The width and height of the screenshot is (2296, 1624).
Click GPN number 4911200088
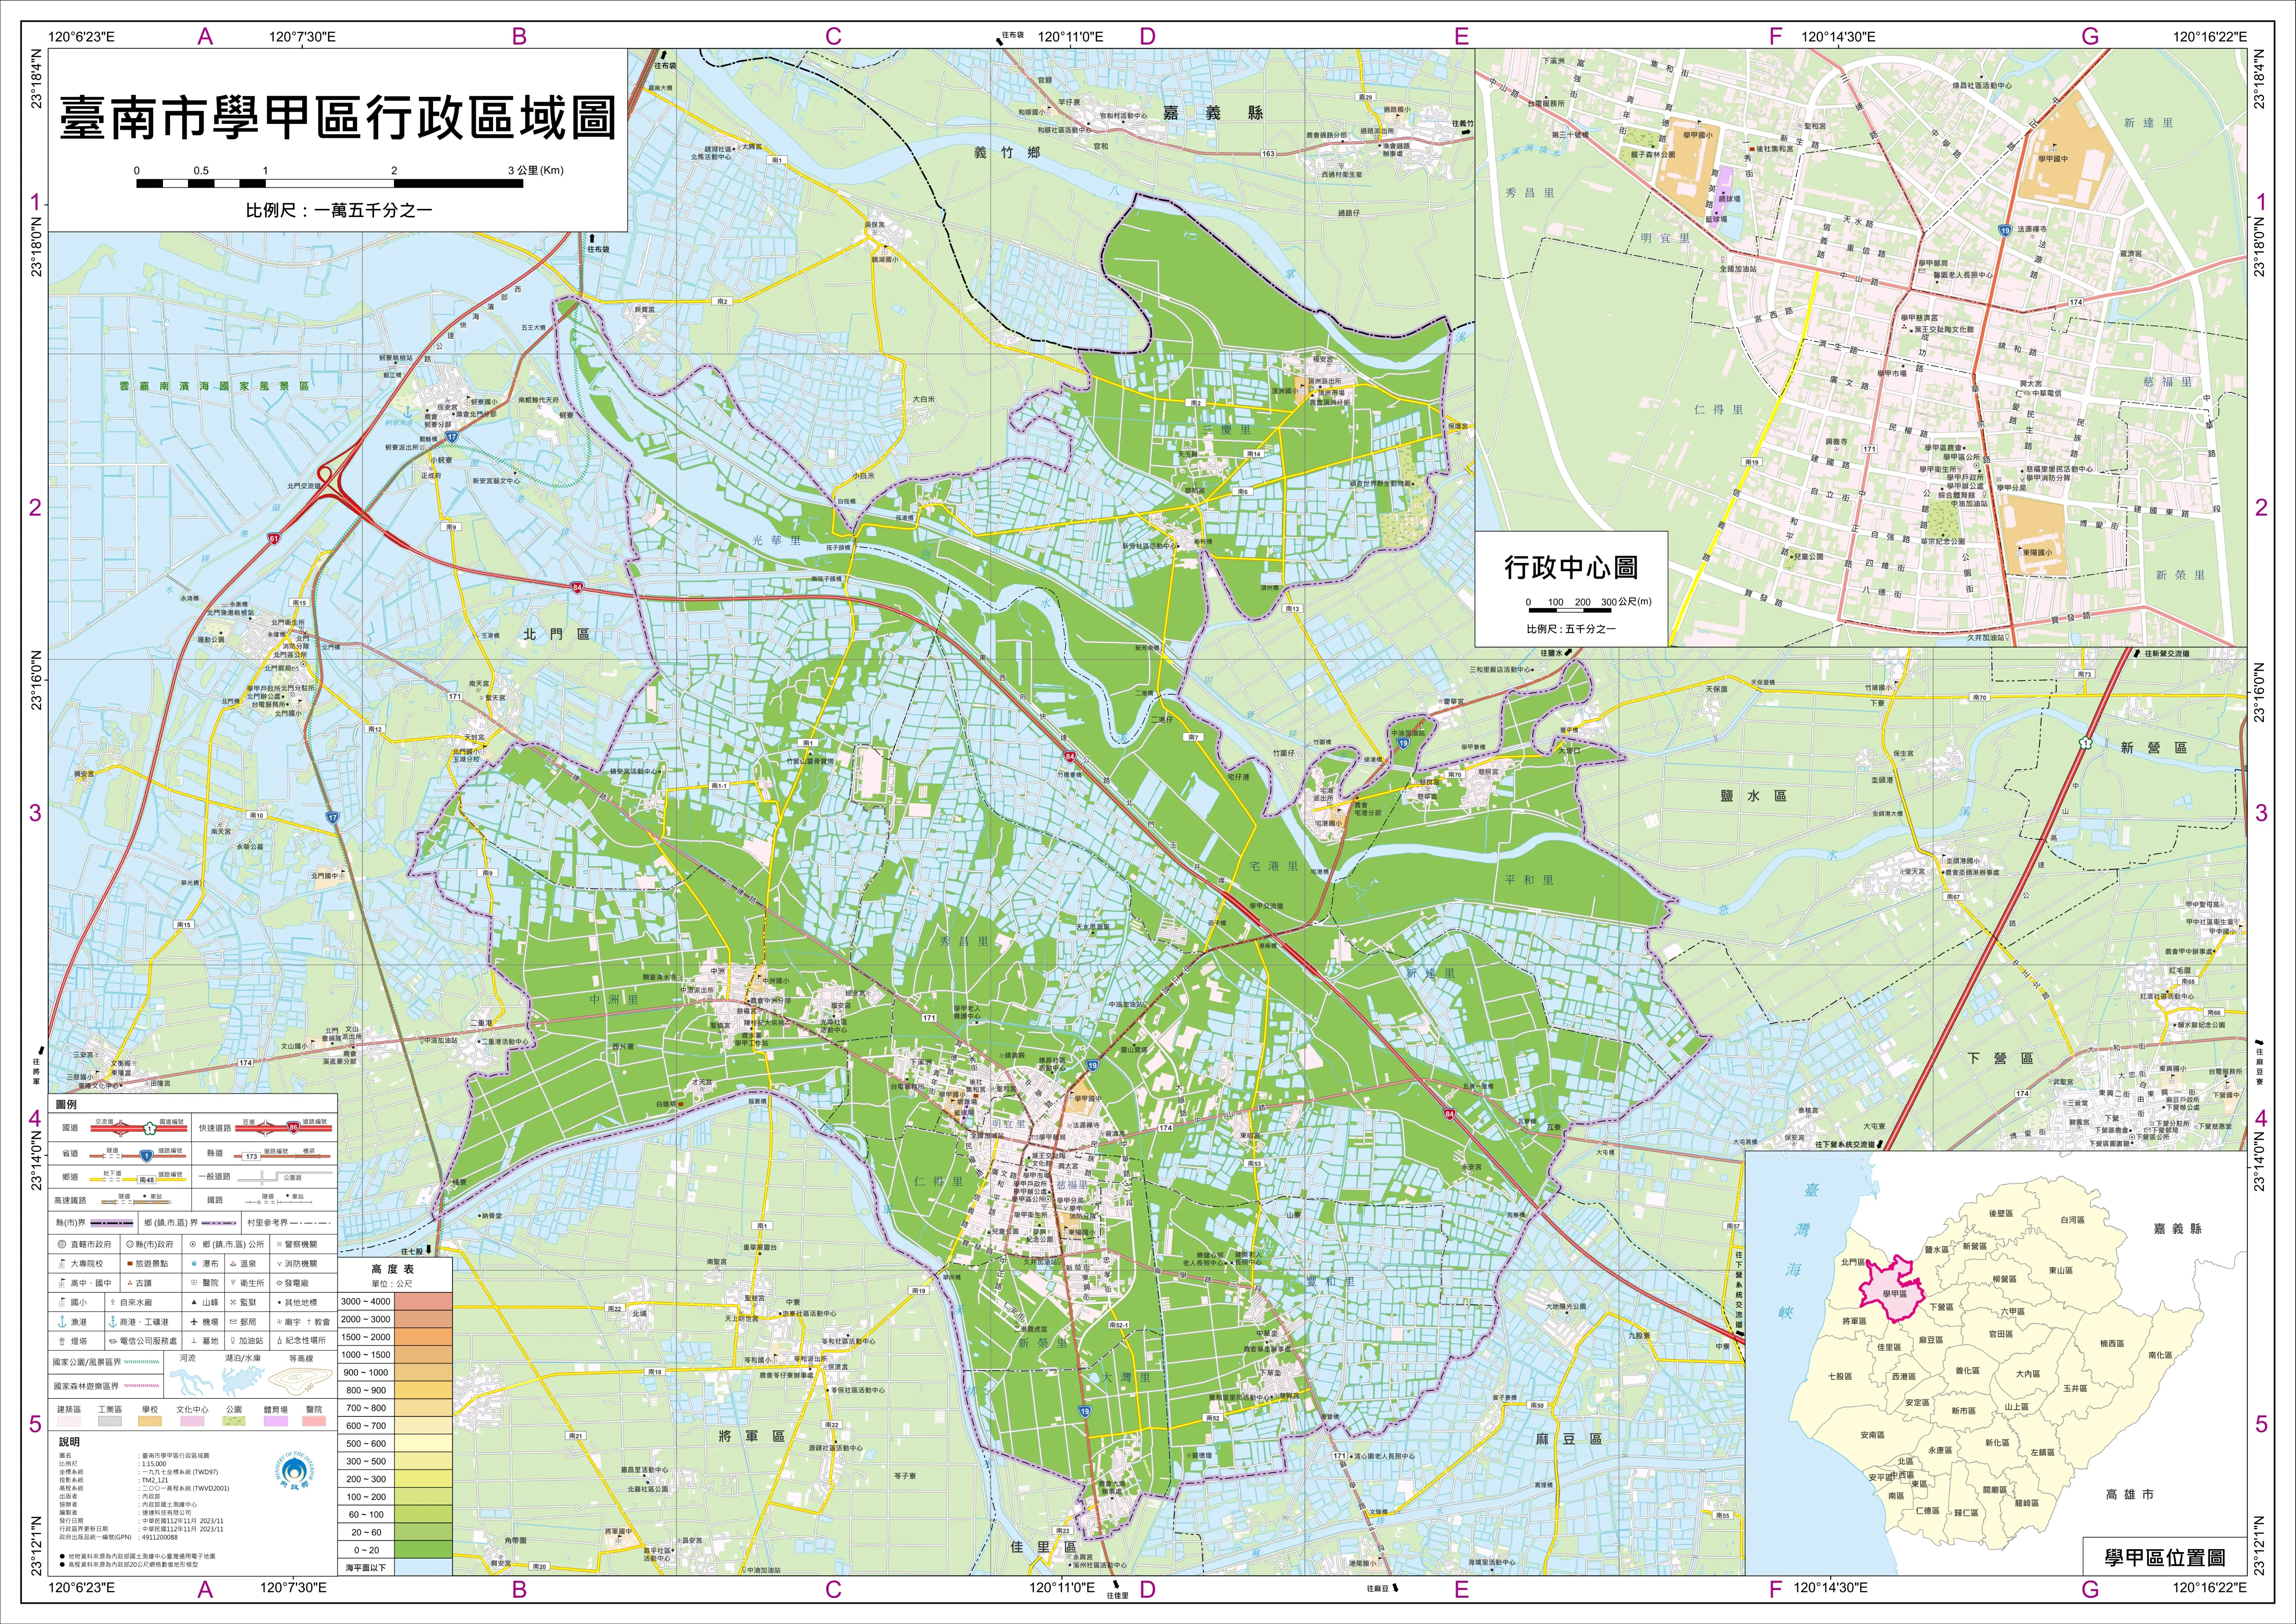(160, 1537)
